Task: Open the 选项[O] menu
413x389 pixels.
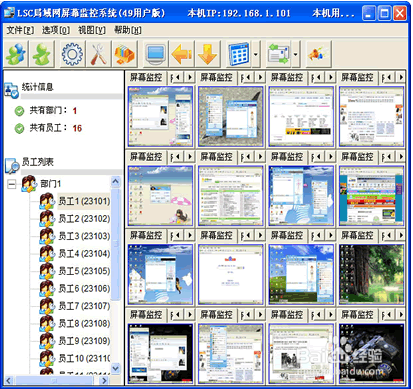Action: 56,30
